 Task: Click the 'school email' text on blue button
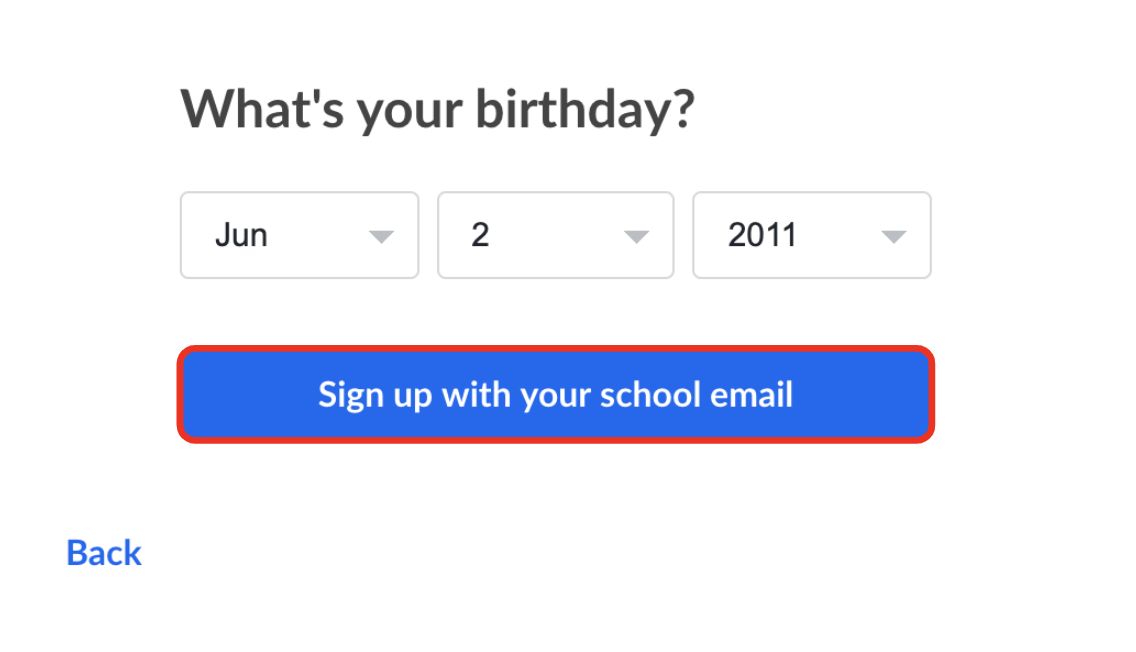point(696,394)
